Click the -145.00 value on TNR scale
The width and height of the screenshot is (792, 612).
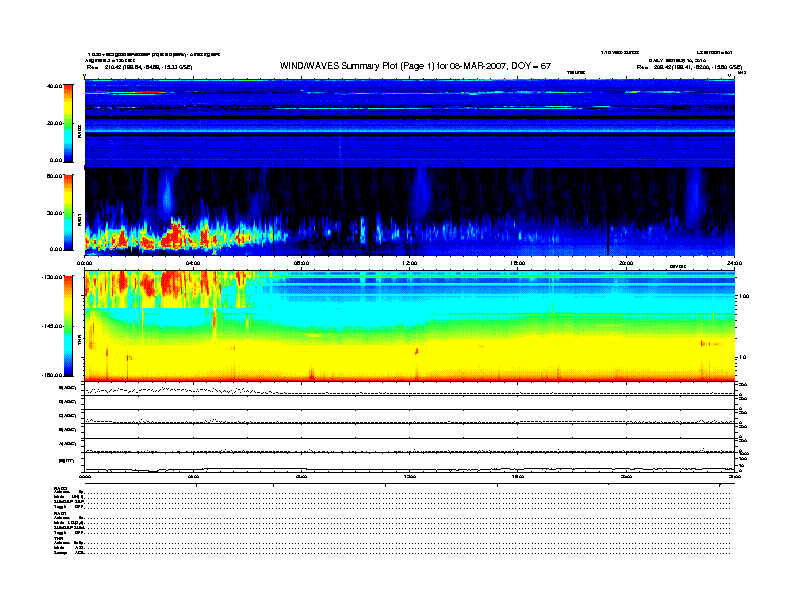pyautogui.click(x=53, y=326)
